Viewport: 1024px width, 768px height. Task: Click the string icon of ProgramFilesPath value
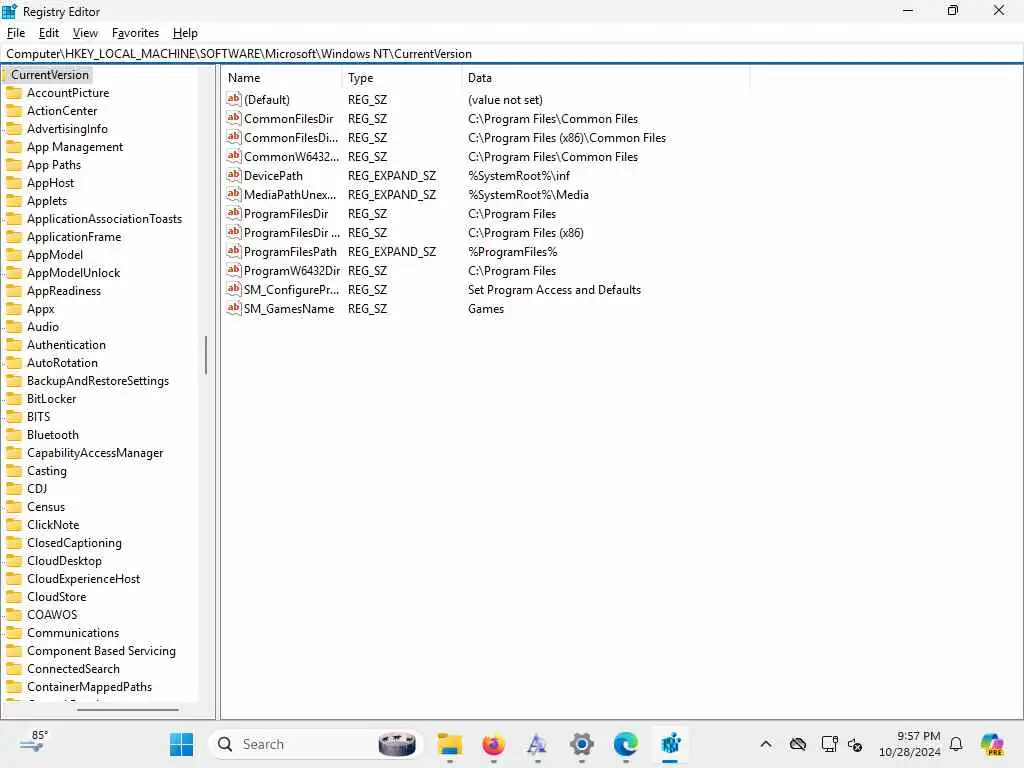tap(234, 251)
